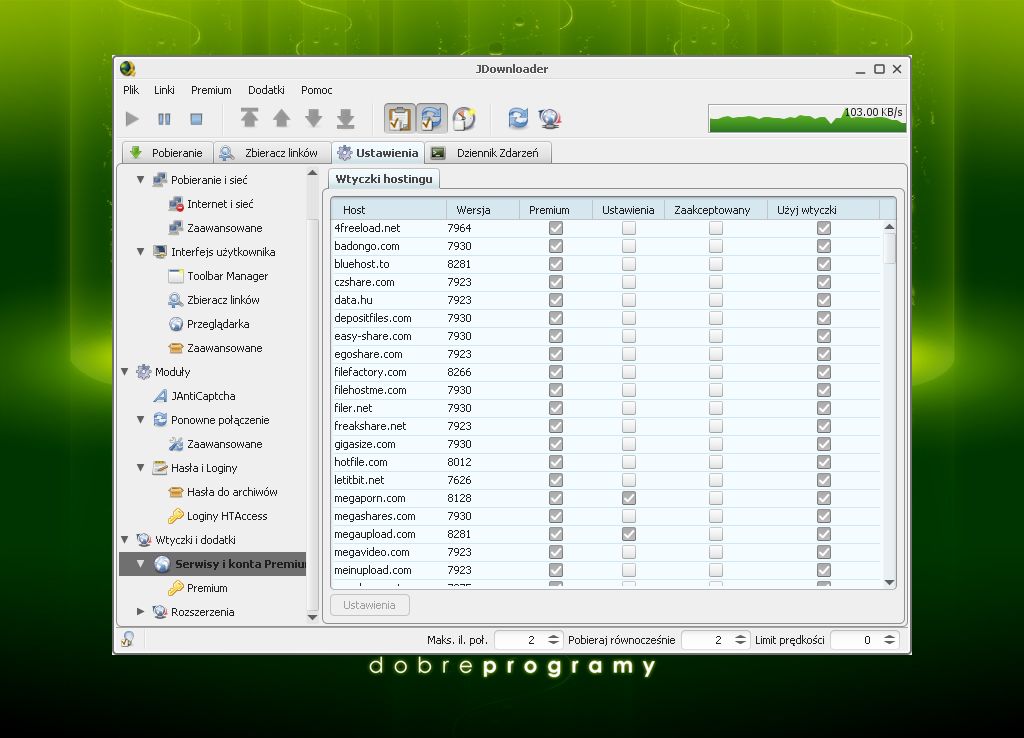The height and width of the screenshot is (738, 1024).
Task: Stop all downloads with the stop icon
Action: [196, 119]
